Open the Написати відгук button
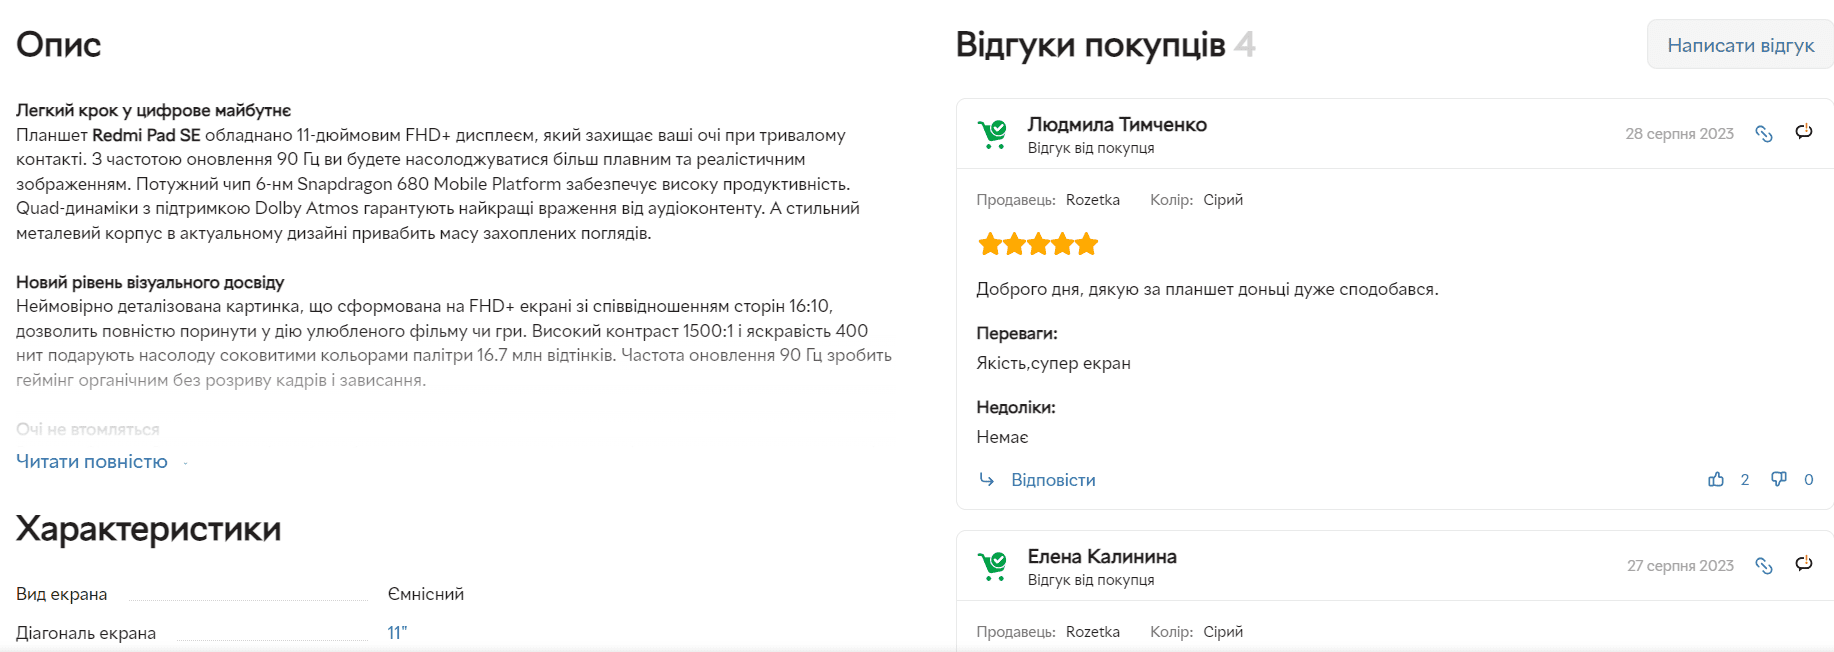 1740,44
